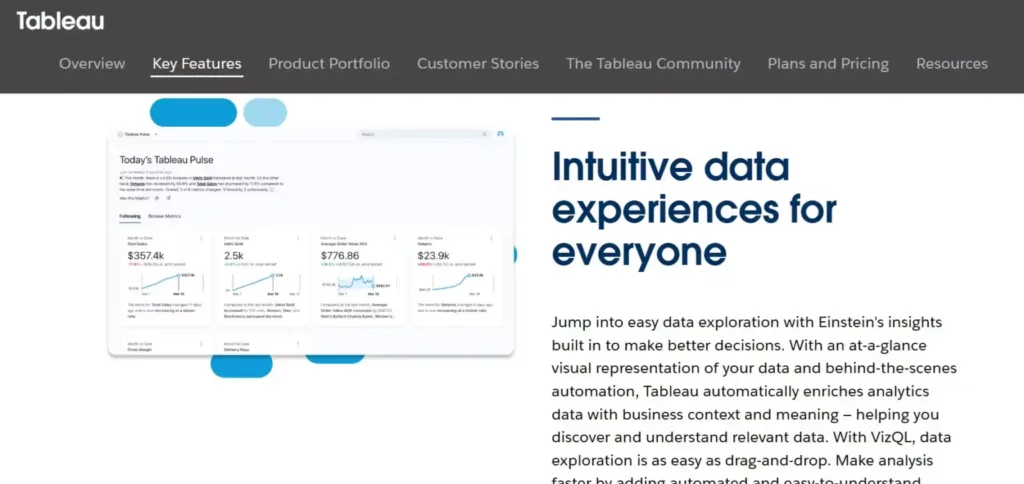The height and width of the screenshot is (484, 1024).
Task: Click the $23.9k Returns value
Action: pyautogui.click(x=433, y=255)
